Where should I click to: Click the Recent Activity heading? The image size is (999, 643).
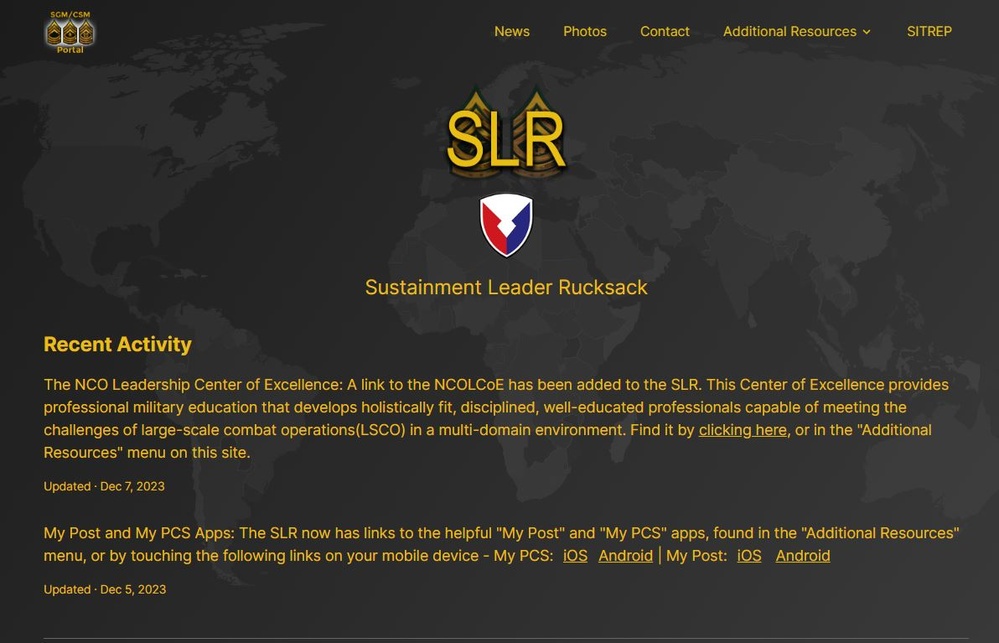coord(117,344)
